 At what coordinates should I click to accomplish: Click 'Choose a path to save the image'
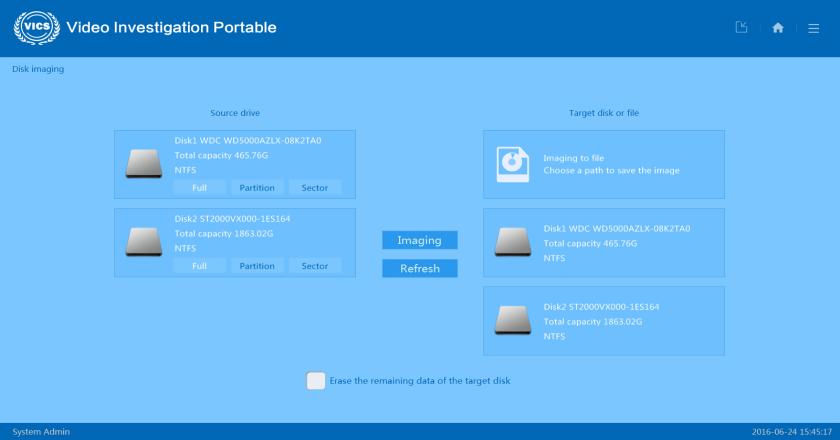(x=611, y=170)
